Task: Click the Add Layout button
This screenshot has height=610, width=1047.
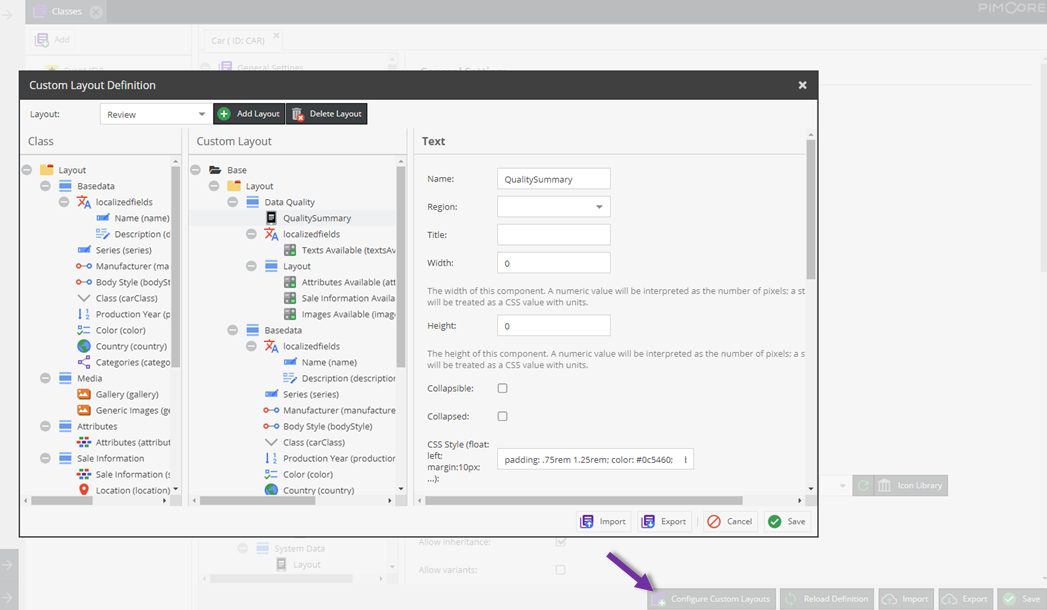Action: coord(249,114)
